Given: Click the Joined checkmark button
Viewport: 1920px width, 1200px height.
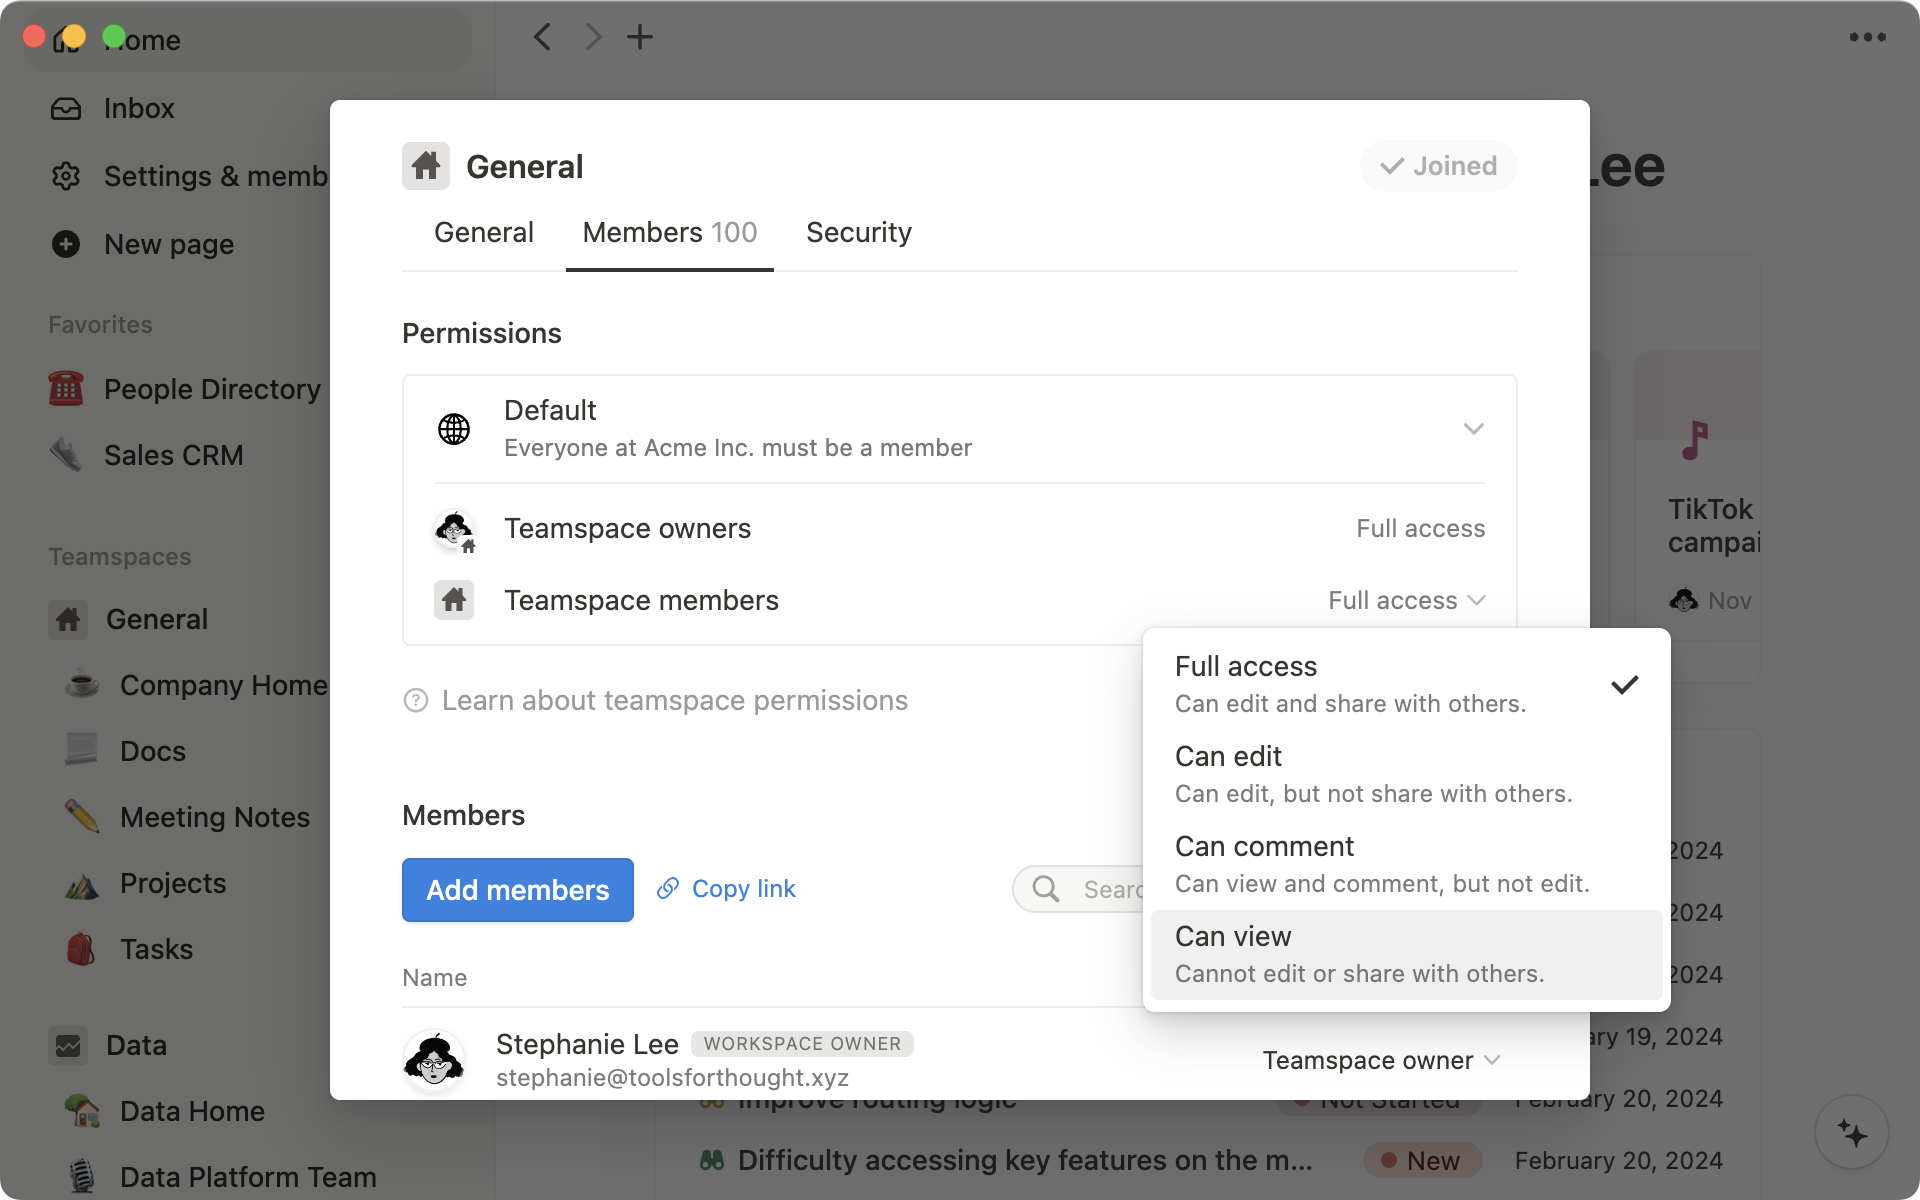Looking at the screenshot, I should tap(1438, 166).
